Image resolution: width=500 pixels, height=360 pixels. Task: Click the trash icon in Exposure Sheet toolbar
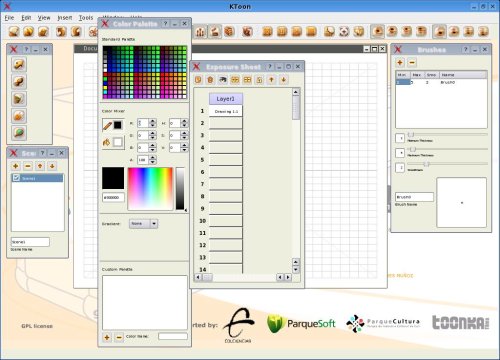pyautogui.click(x=210, y=80)
